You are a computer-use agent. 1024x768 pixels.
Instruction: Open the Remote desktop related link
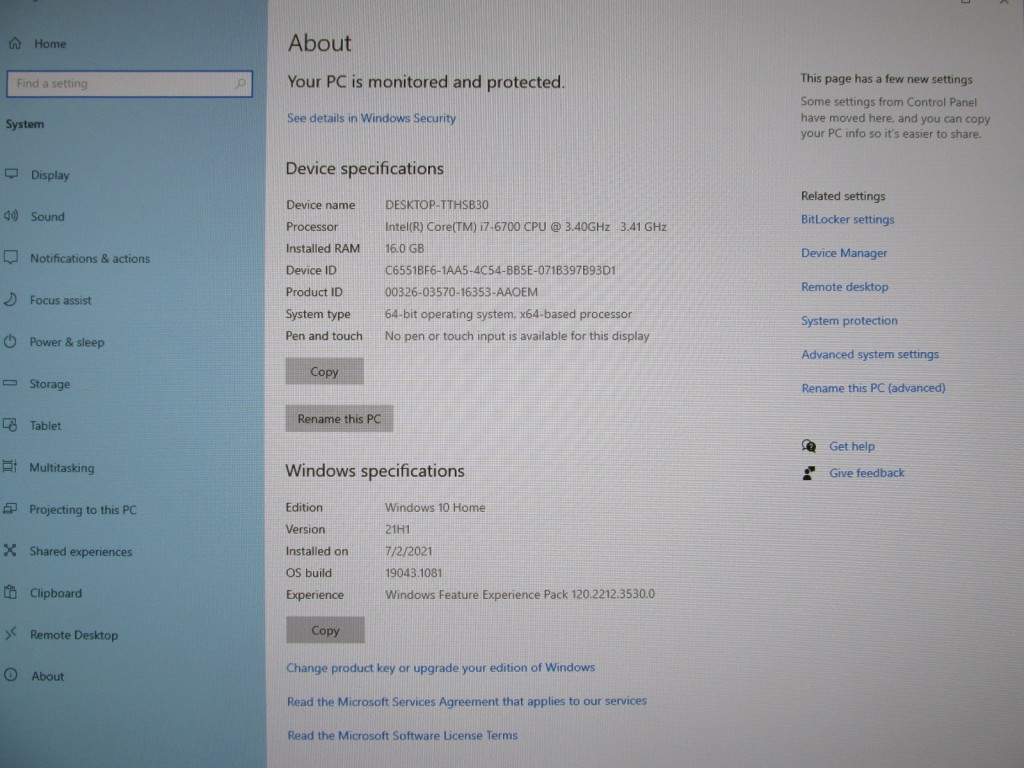(x=845, y=287)
